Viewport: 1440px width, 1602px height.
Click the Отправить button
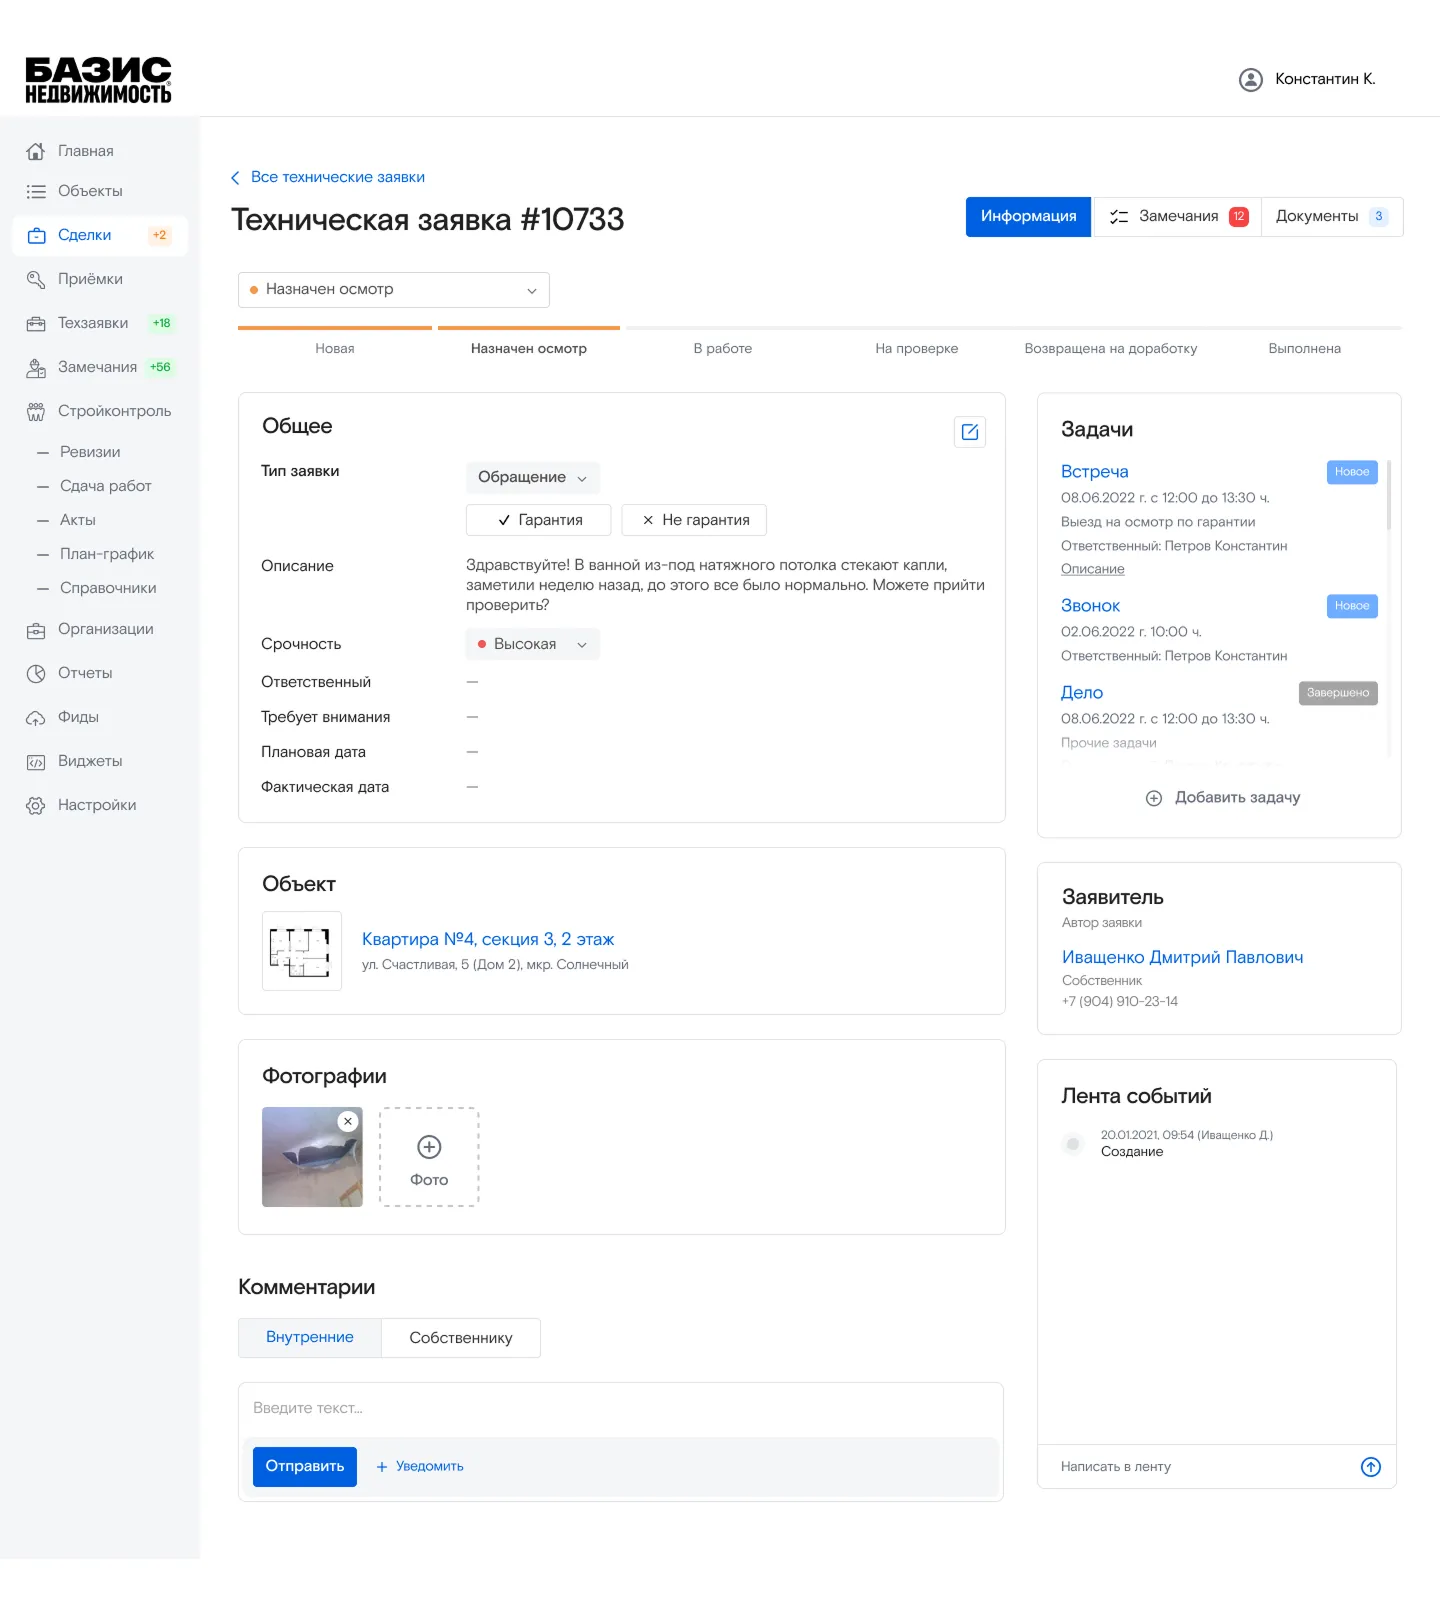[304, 1466]
